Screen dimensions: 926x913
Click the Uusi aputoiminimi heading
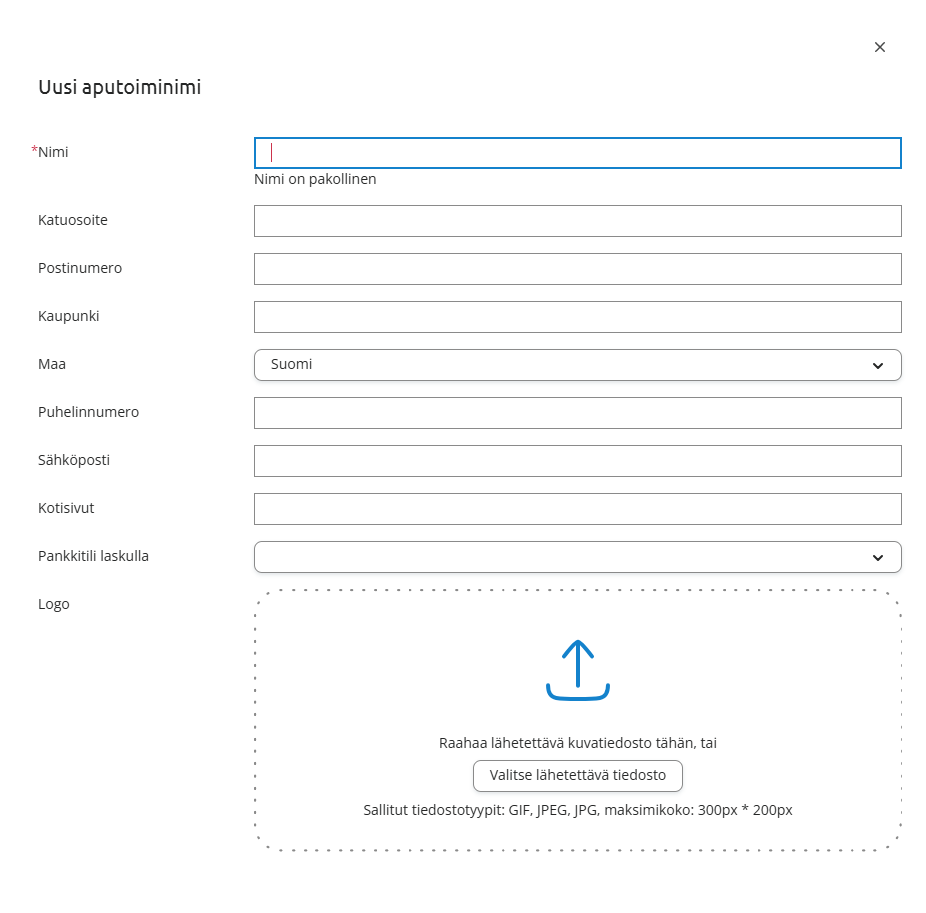click(120, 87)
